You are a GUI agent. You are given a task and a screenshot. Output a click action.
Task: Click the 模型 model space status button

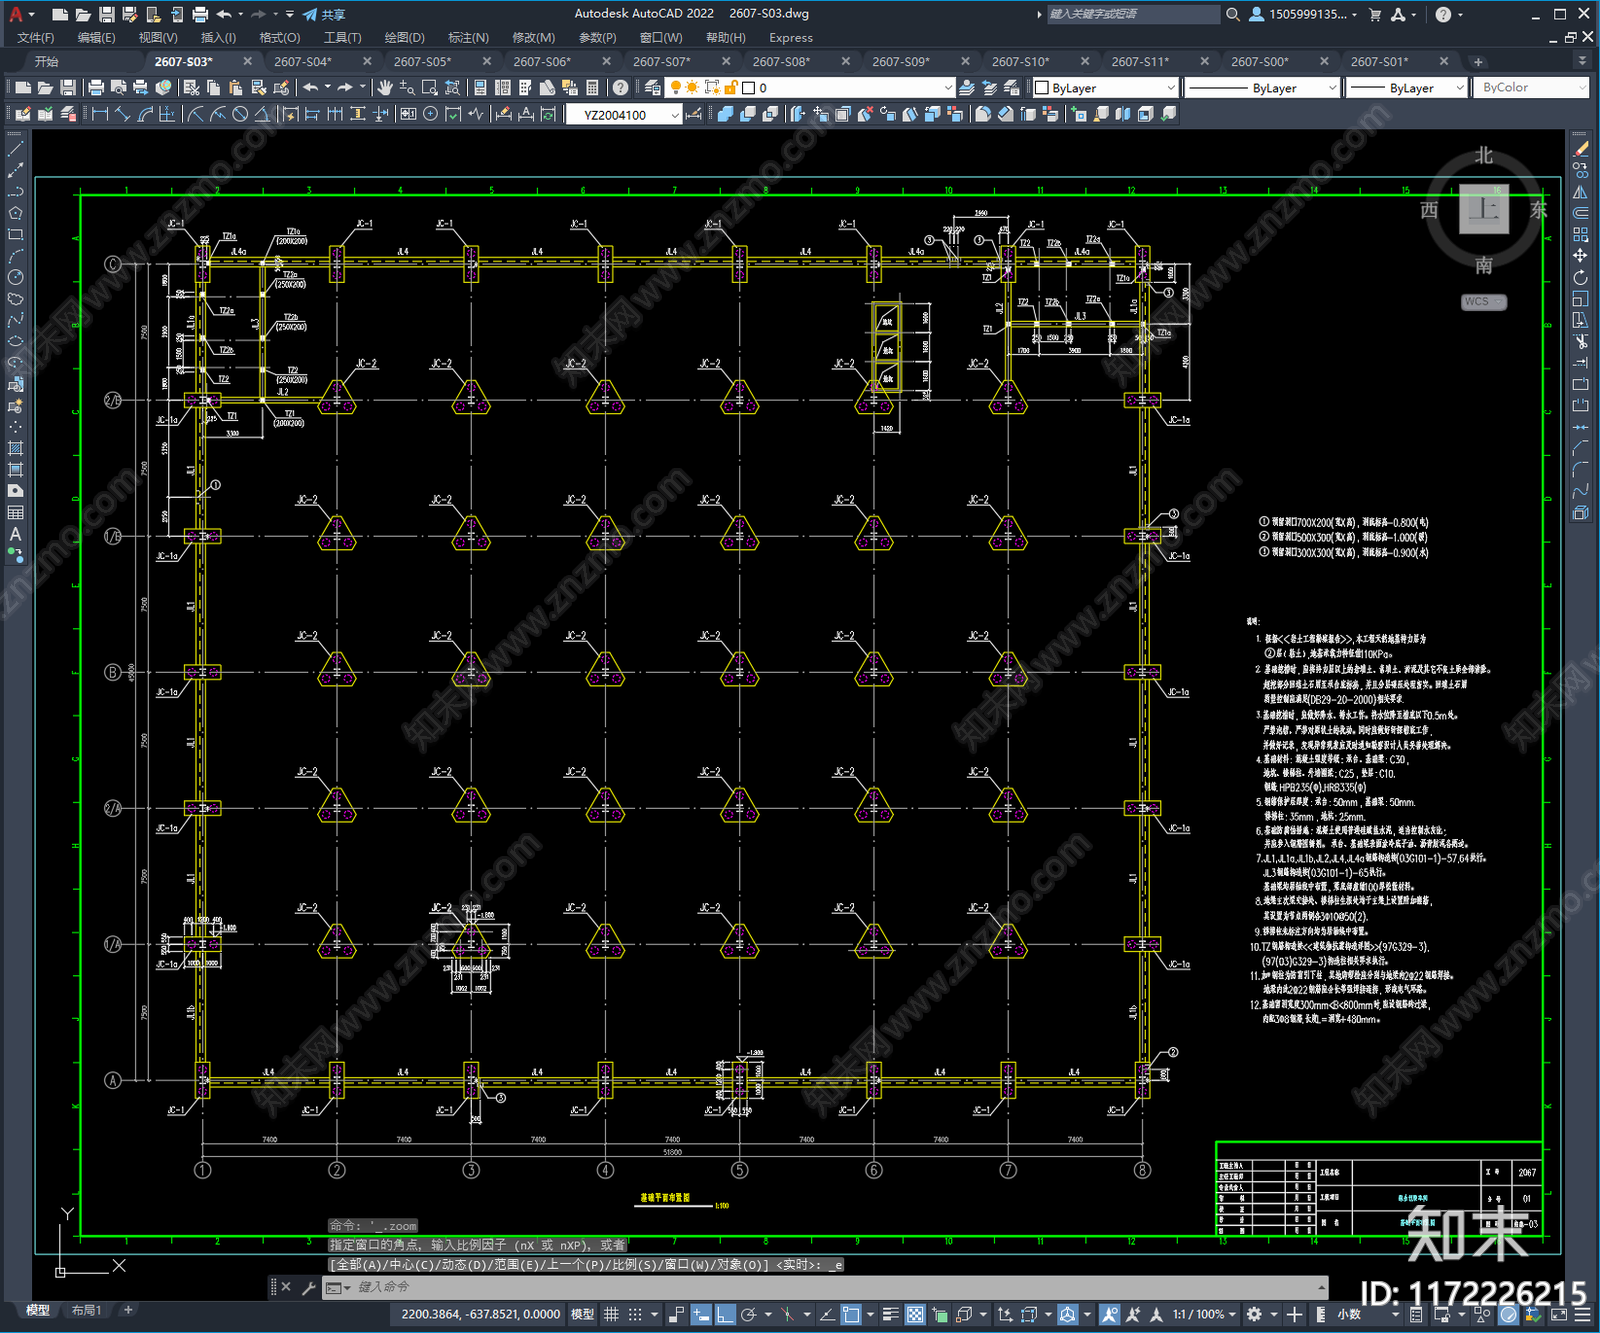coord(582,1314)
